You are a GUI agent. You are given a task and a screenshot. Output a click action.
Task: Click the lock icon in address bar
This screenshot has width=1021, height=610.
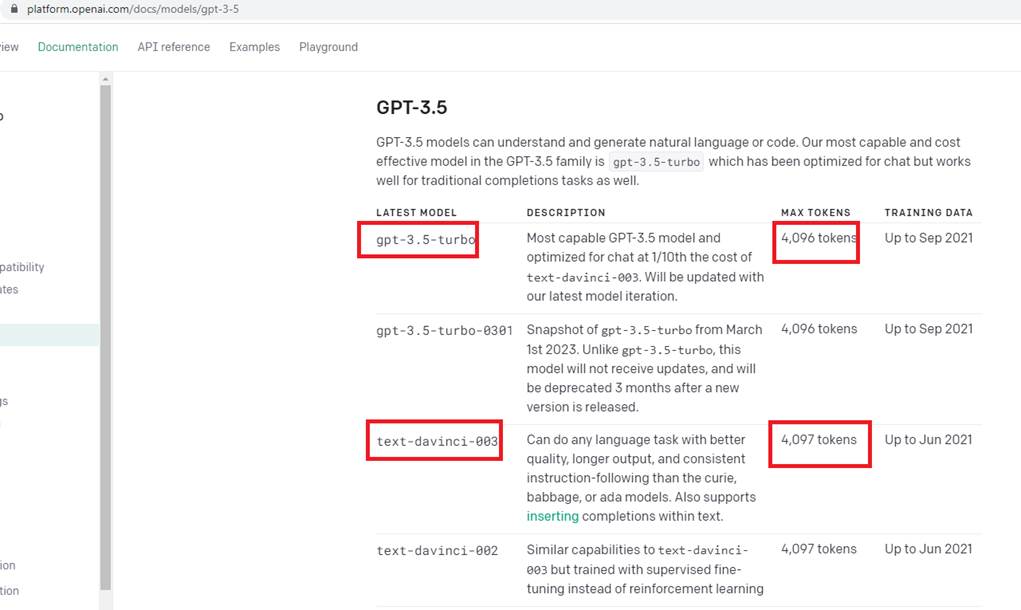pyautogui.click(x=13, y=9)
